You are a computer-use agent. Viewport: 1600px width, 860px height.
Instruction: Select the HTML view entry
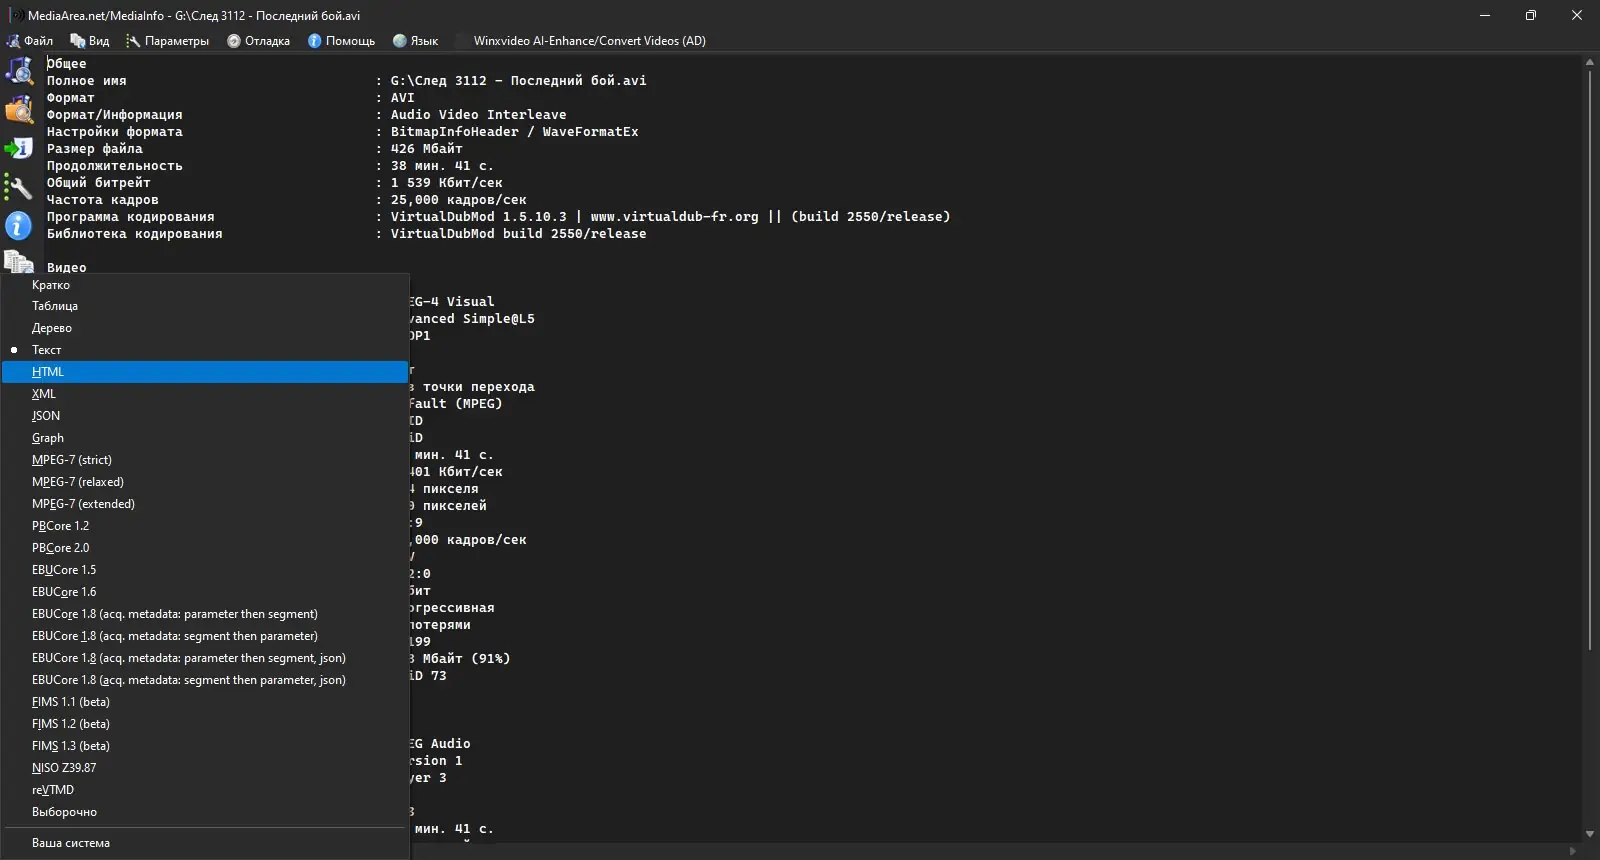point(48,372)
